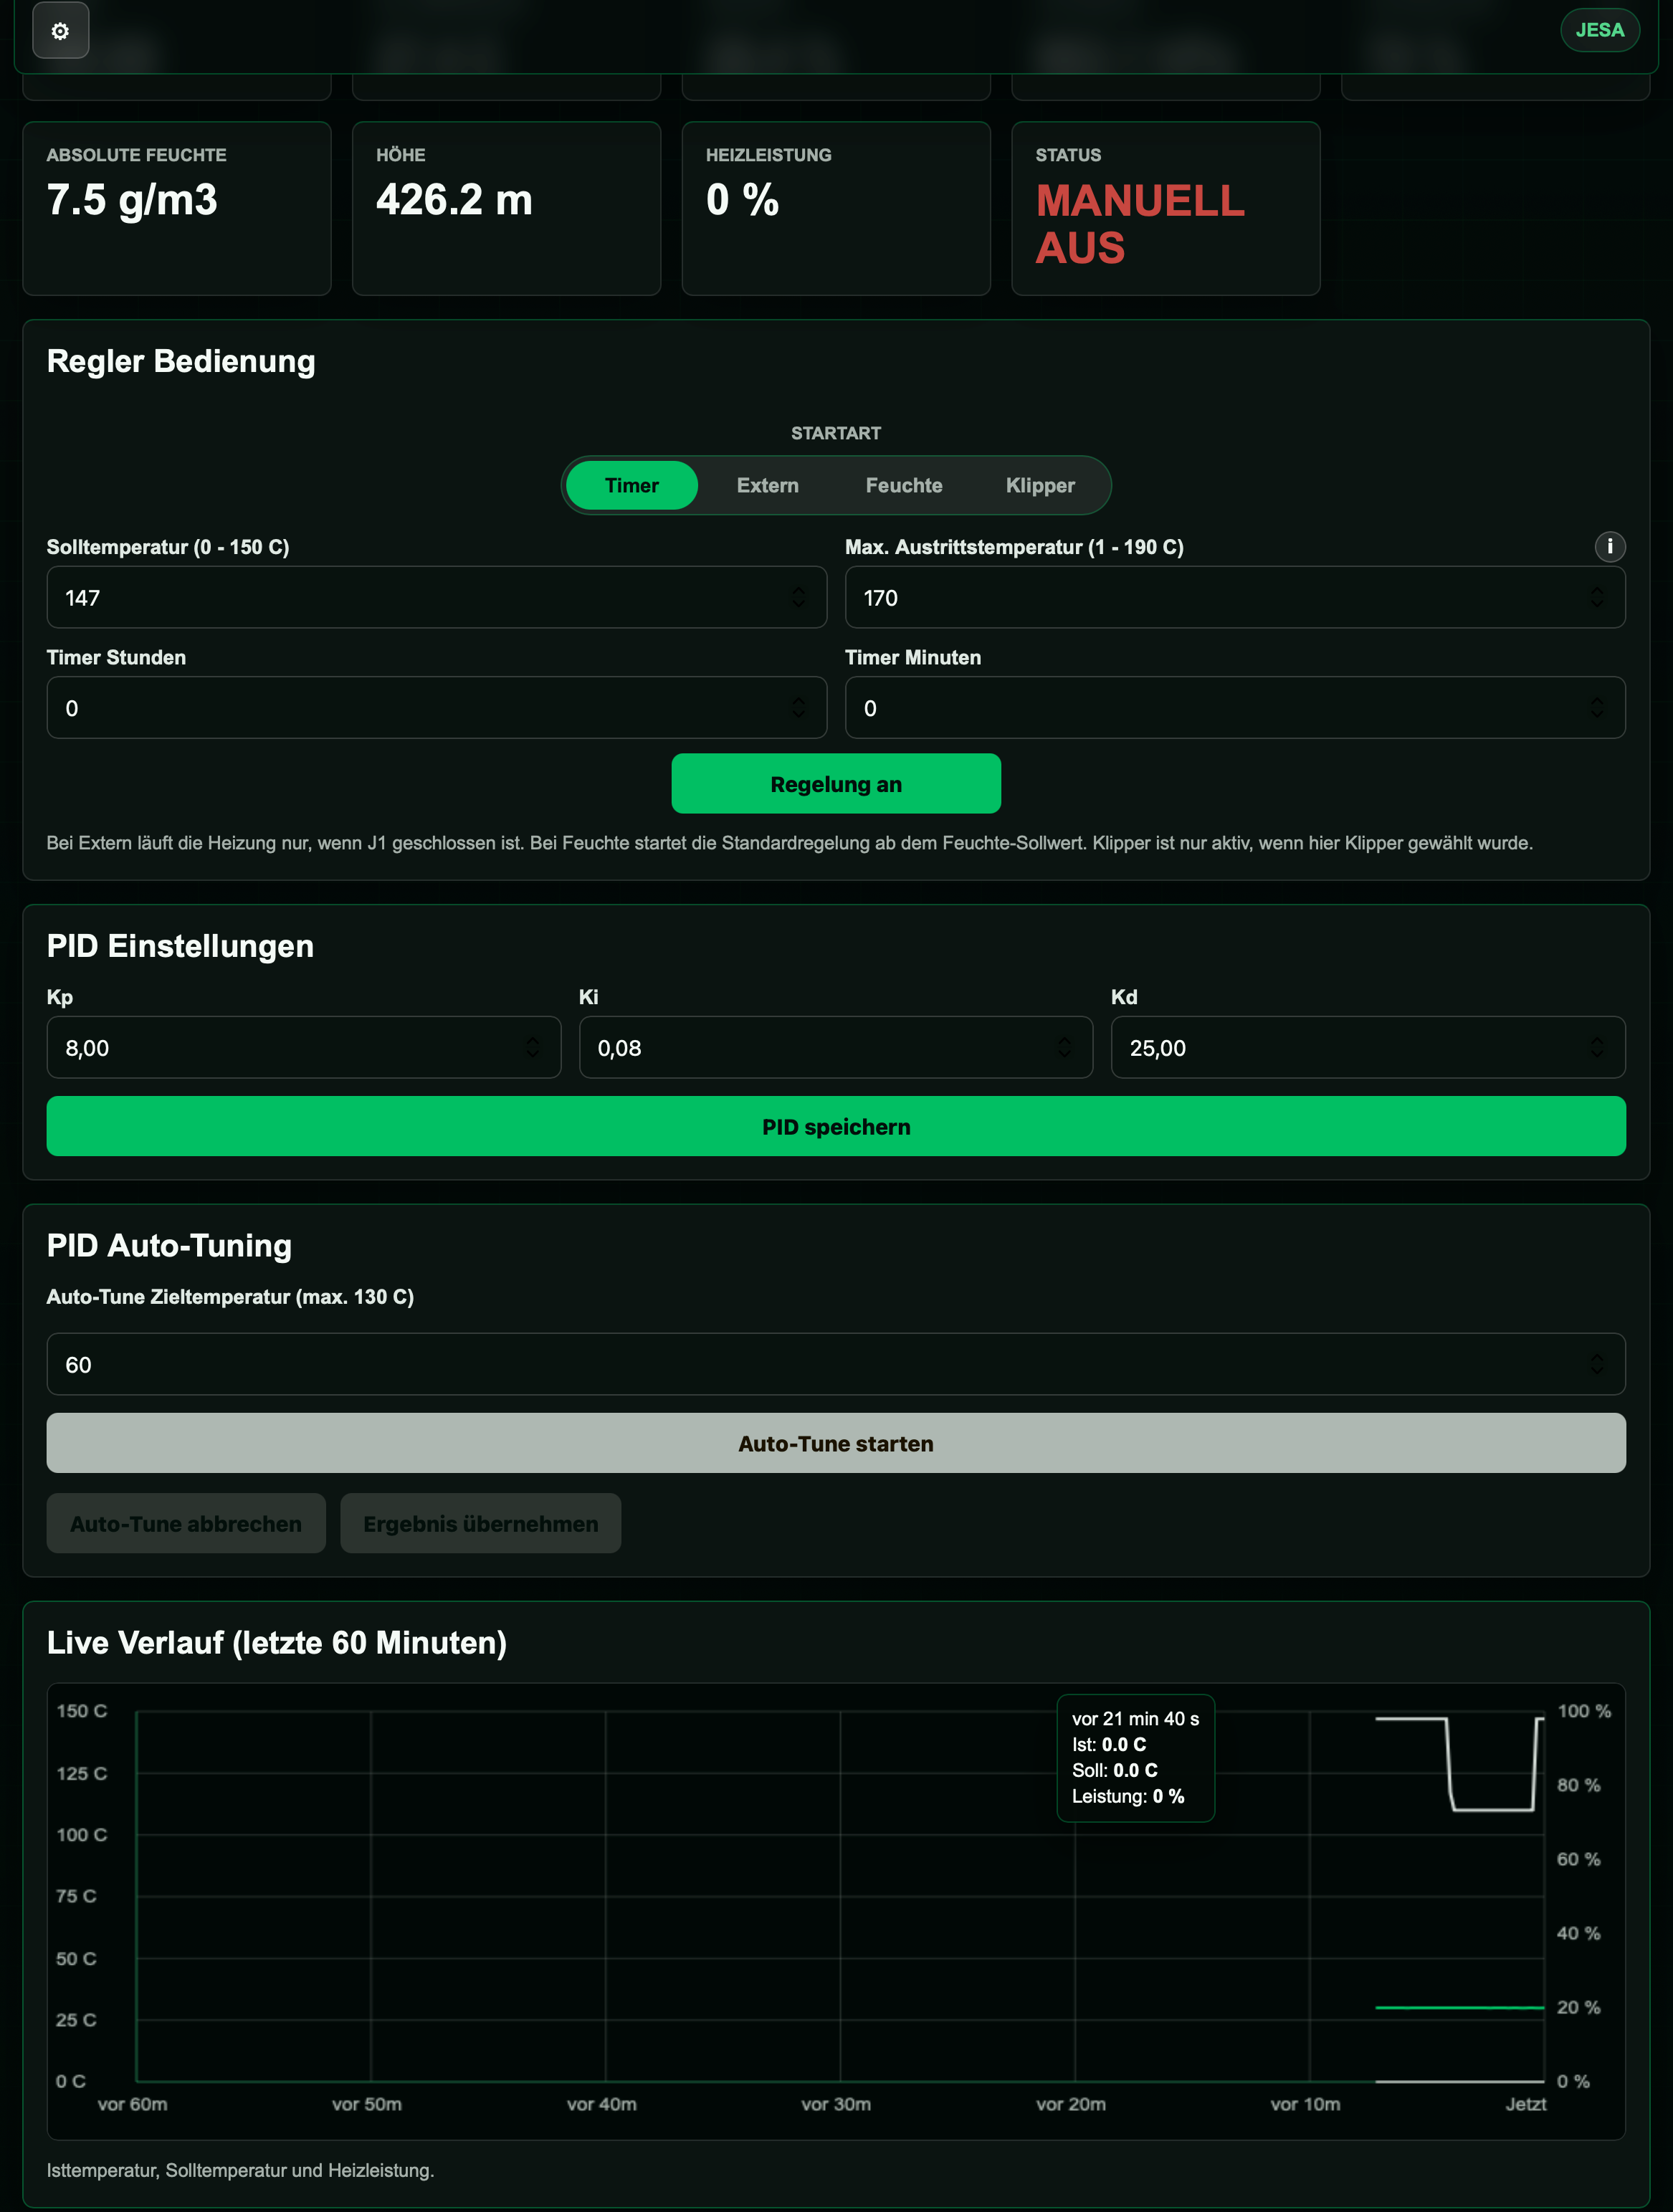Save PID values with PID speichern

[x=836, y=1126]
